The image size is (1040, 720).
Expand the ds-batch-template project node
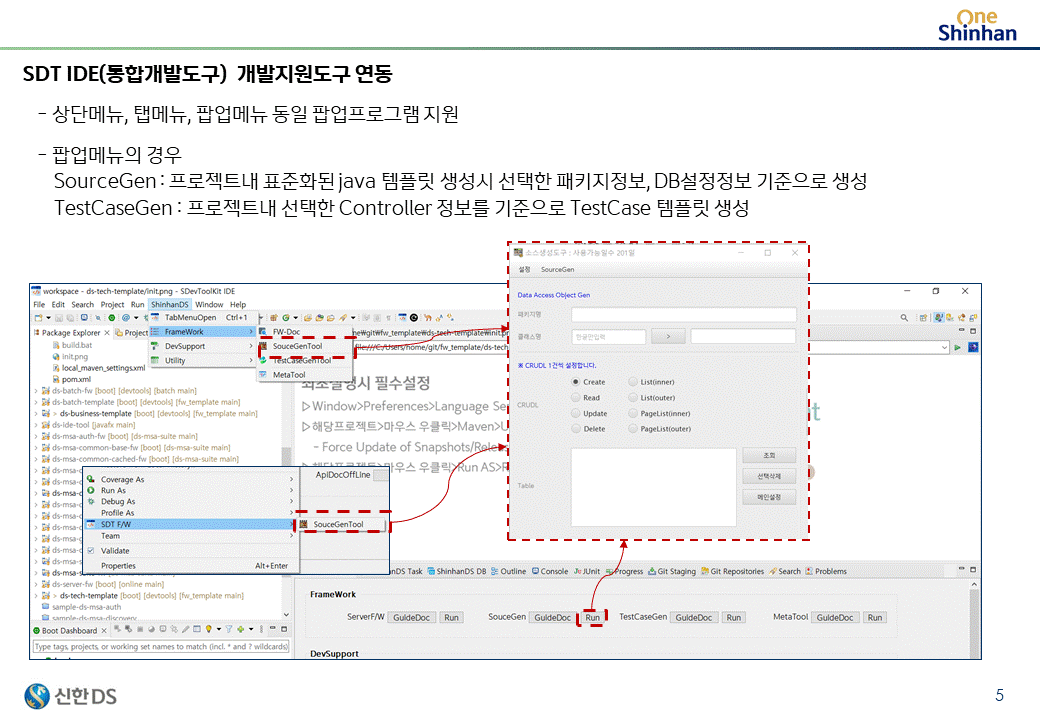pyautogui.click(x=36, y=402)
